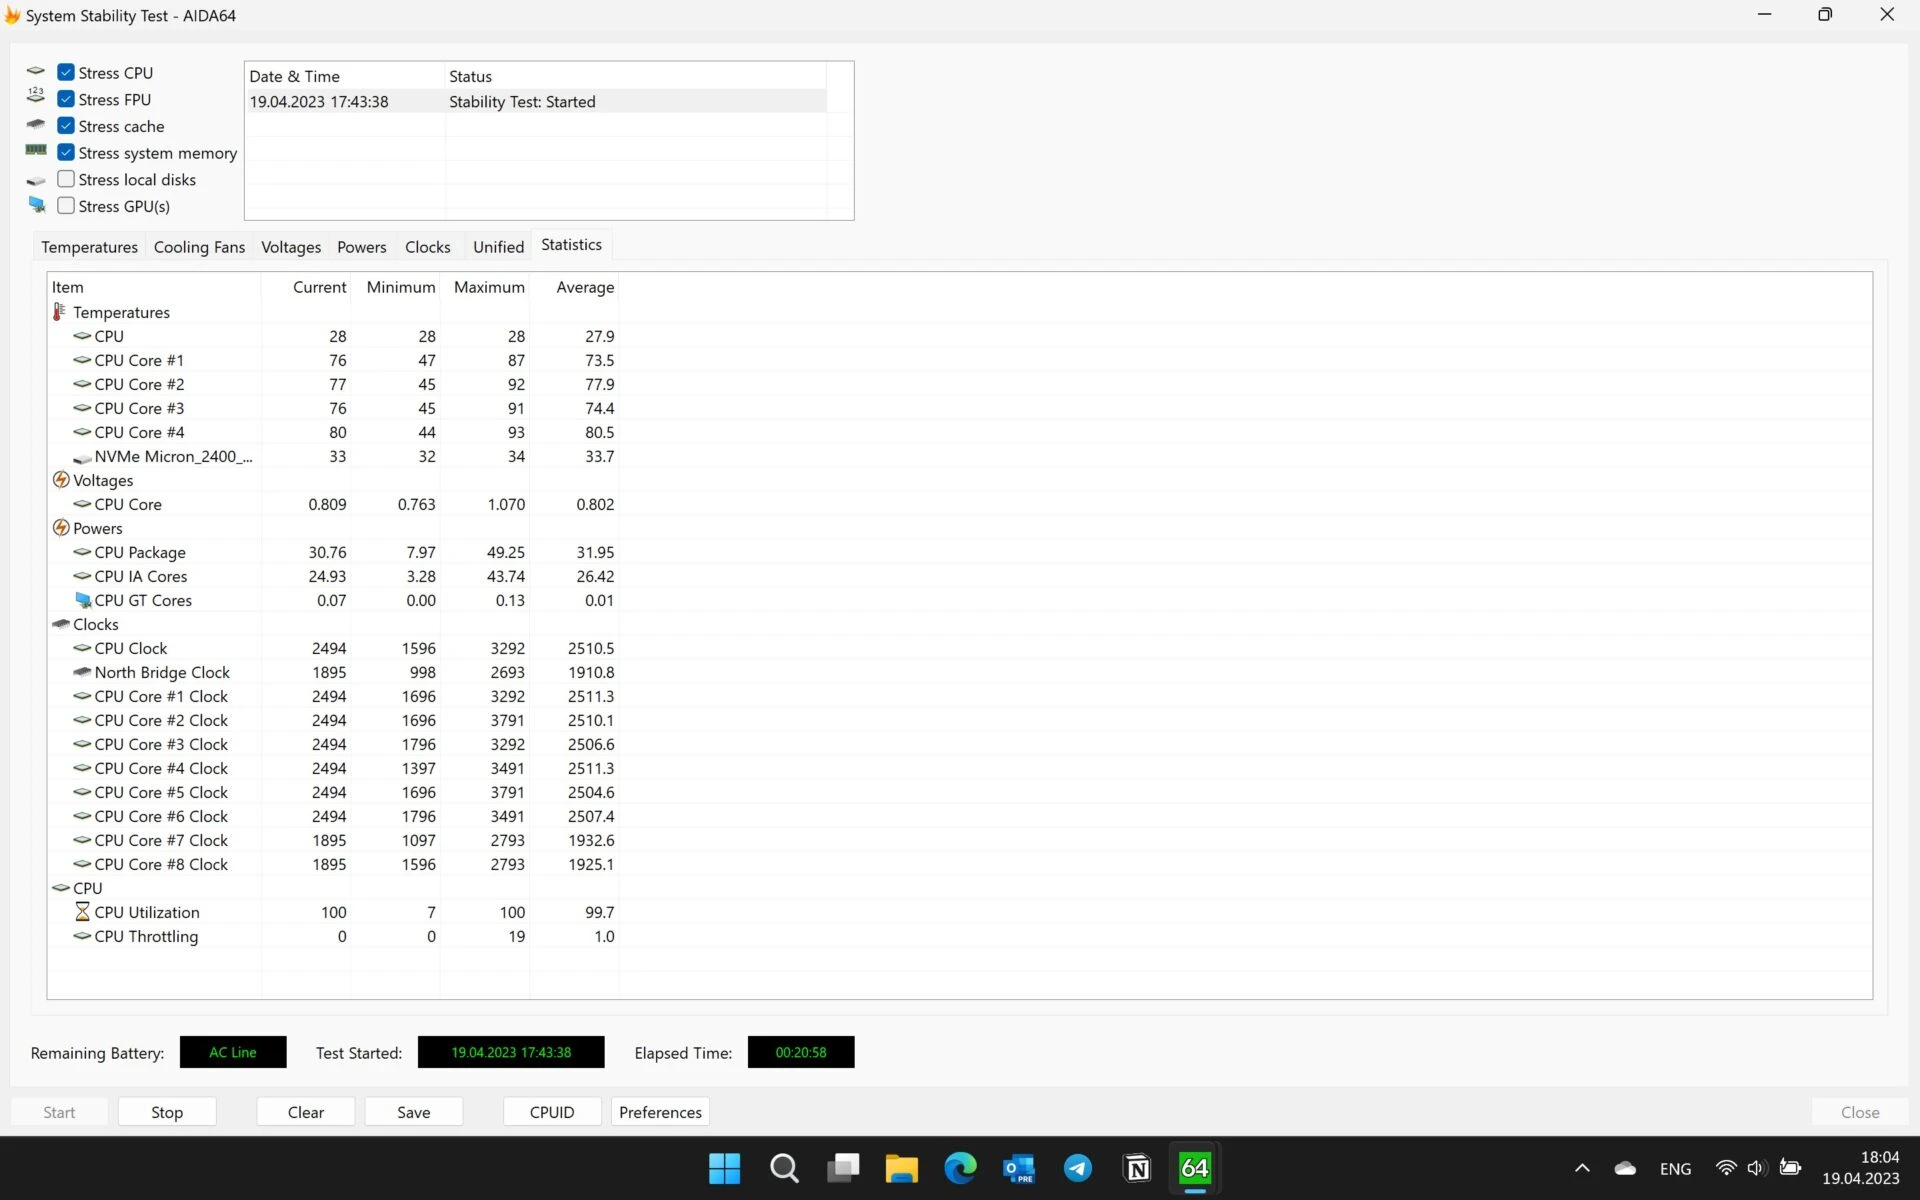Click the CPU GT Cores monitor icon
The image size is (1920, 1200).
82,600
